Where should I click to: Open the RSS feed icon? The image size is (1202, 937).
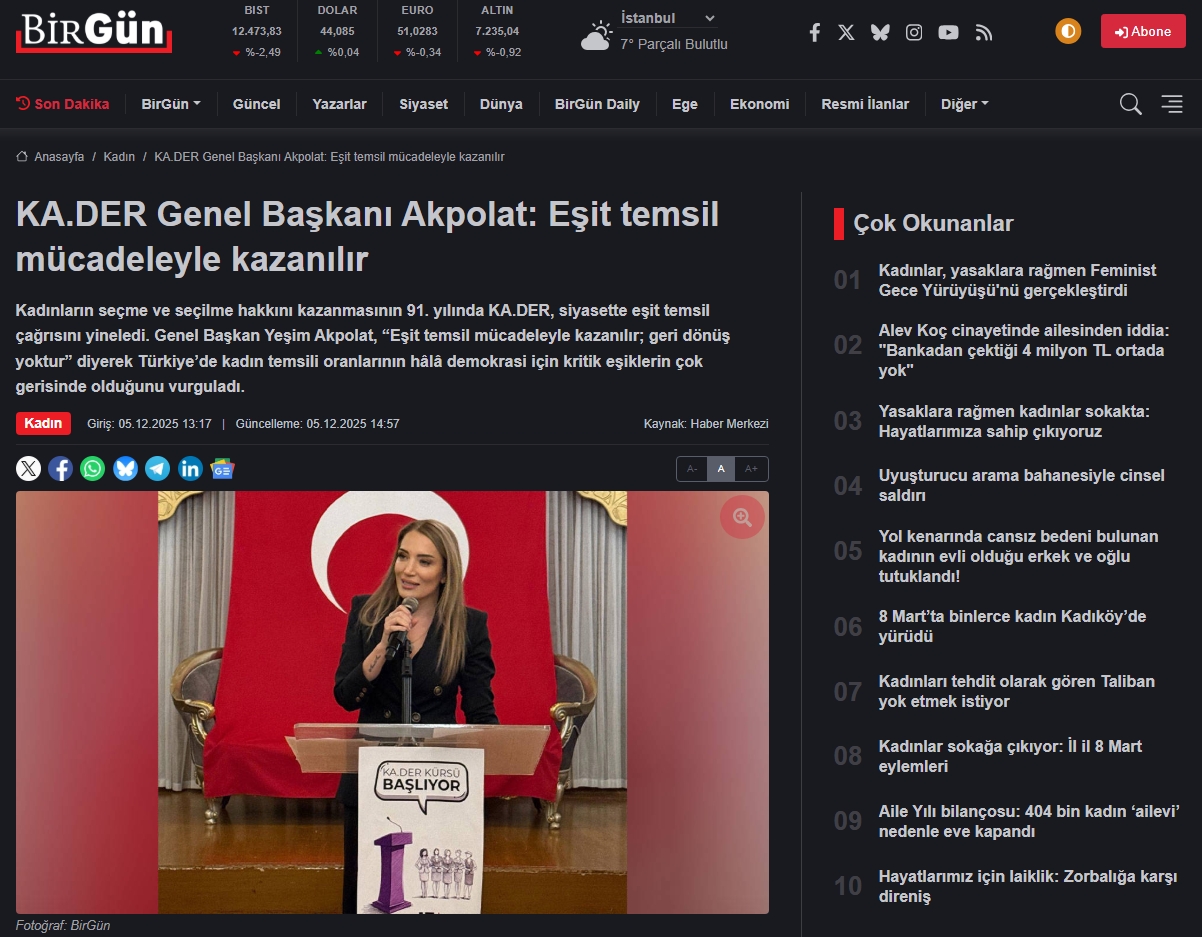click(984, 32)
